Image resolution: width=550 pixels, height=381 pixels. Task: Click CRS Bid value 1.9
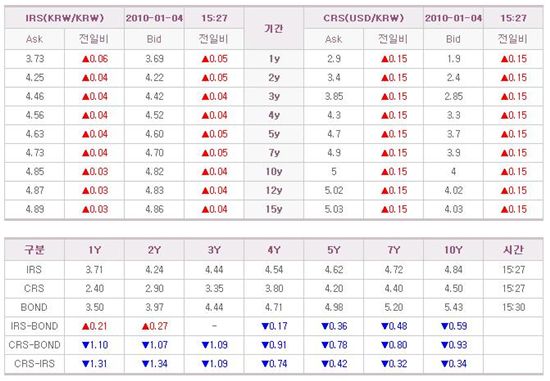coord(454,59)
